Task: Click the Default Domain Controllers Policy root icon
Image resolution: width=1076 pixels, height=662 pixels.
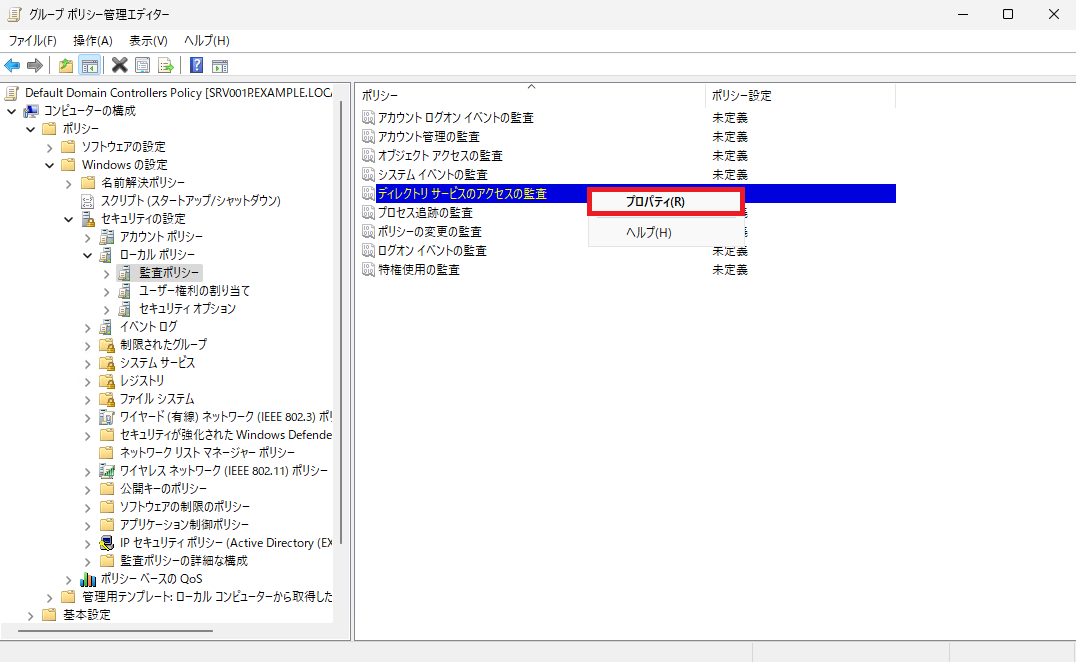Action: (x=12, y=93)
